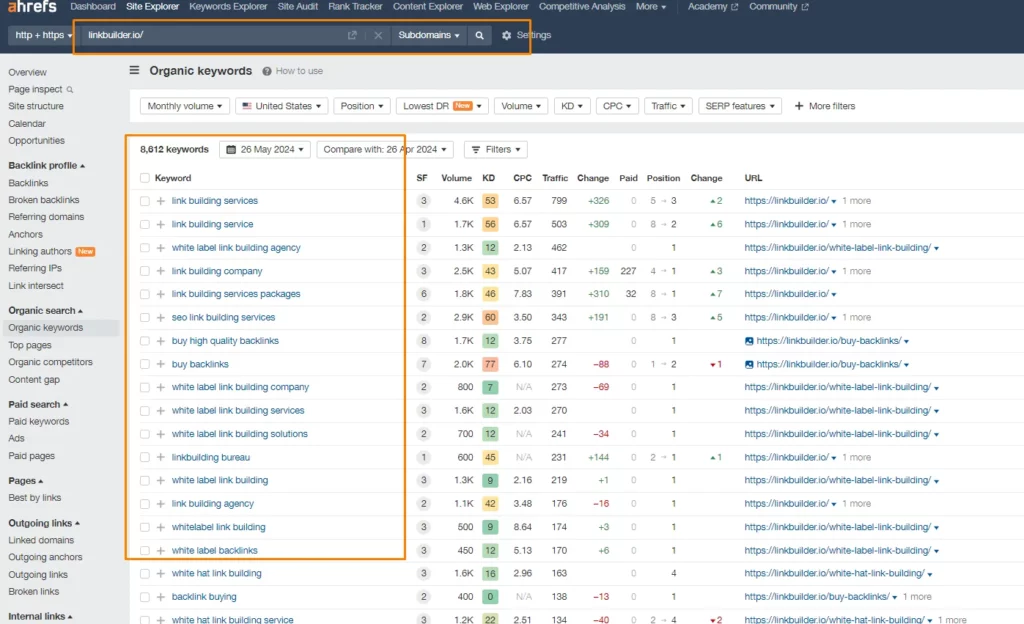Screen dimensions: 1024x624
Task: Collapse the Backlink profile sidebar section
Action: pos(46,166)
